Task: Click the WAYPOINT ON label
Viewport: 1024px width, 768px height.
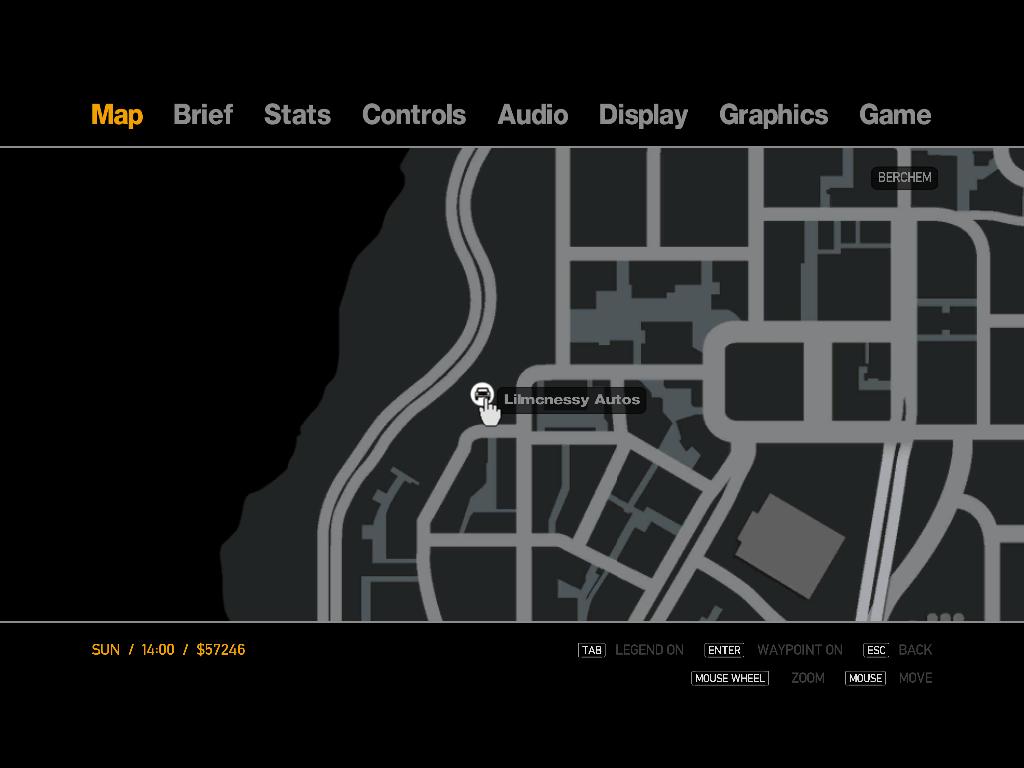Action: [x=800, y=650]
